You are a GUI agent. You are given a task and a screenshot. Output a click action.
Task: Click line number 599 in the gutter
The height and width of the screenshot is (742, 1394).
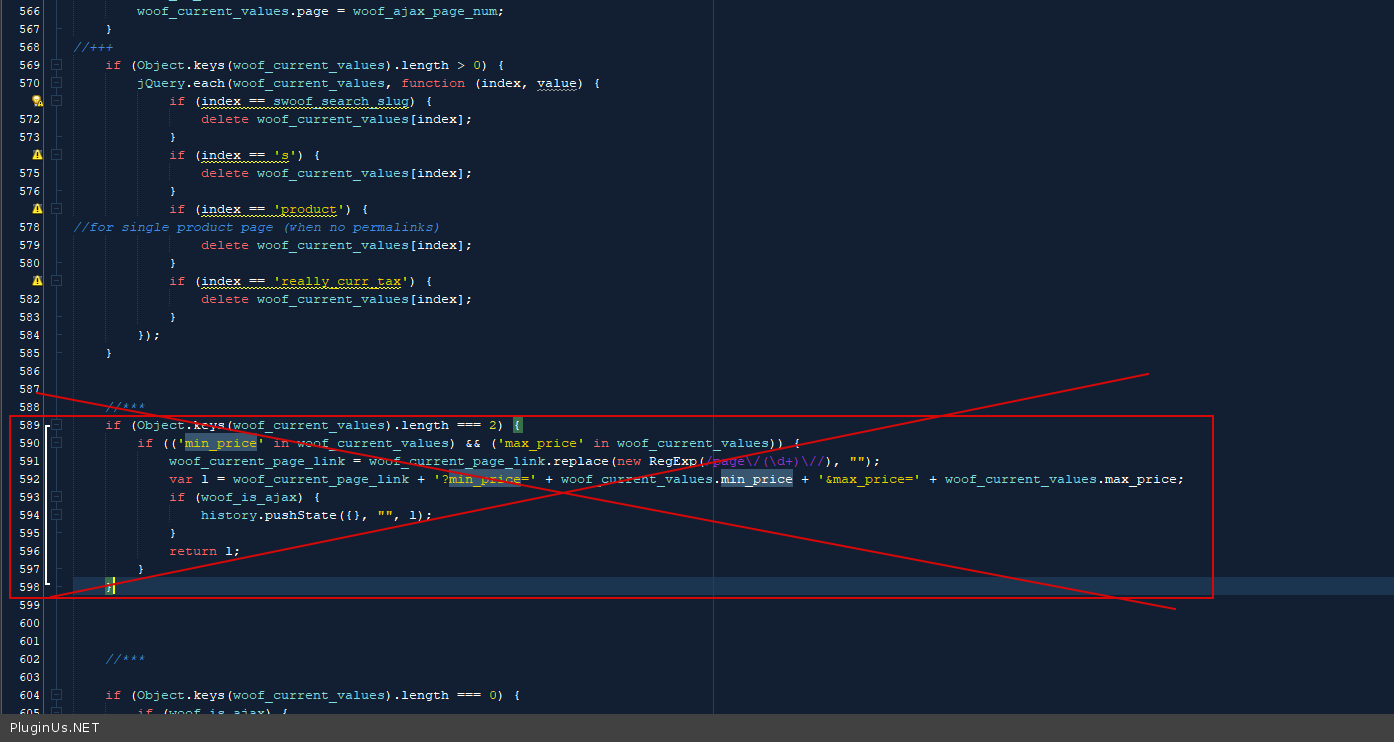tap(29, 605)
